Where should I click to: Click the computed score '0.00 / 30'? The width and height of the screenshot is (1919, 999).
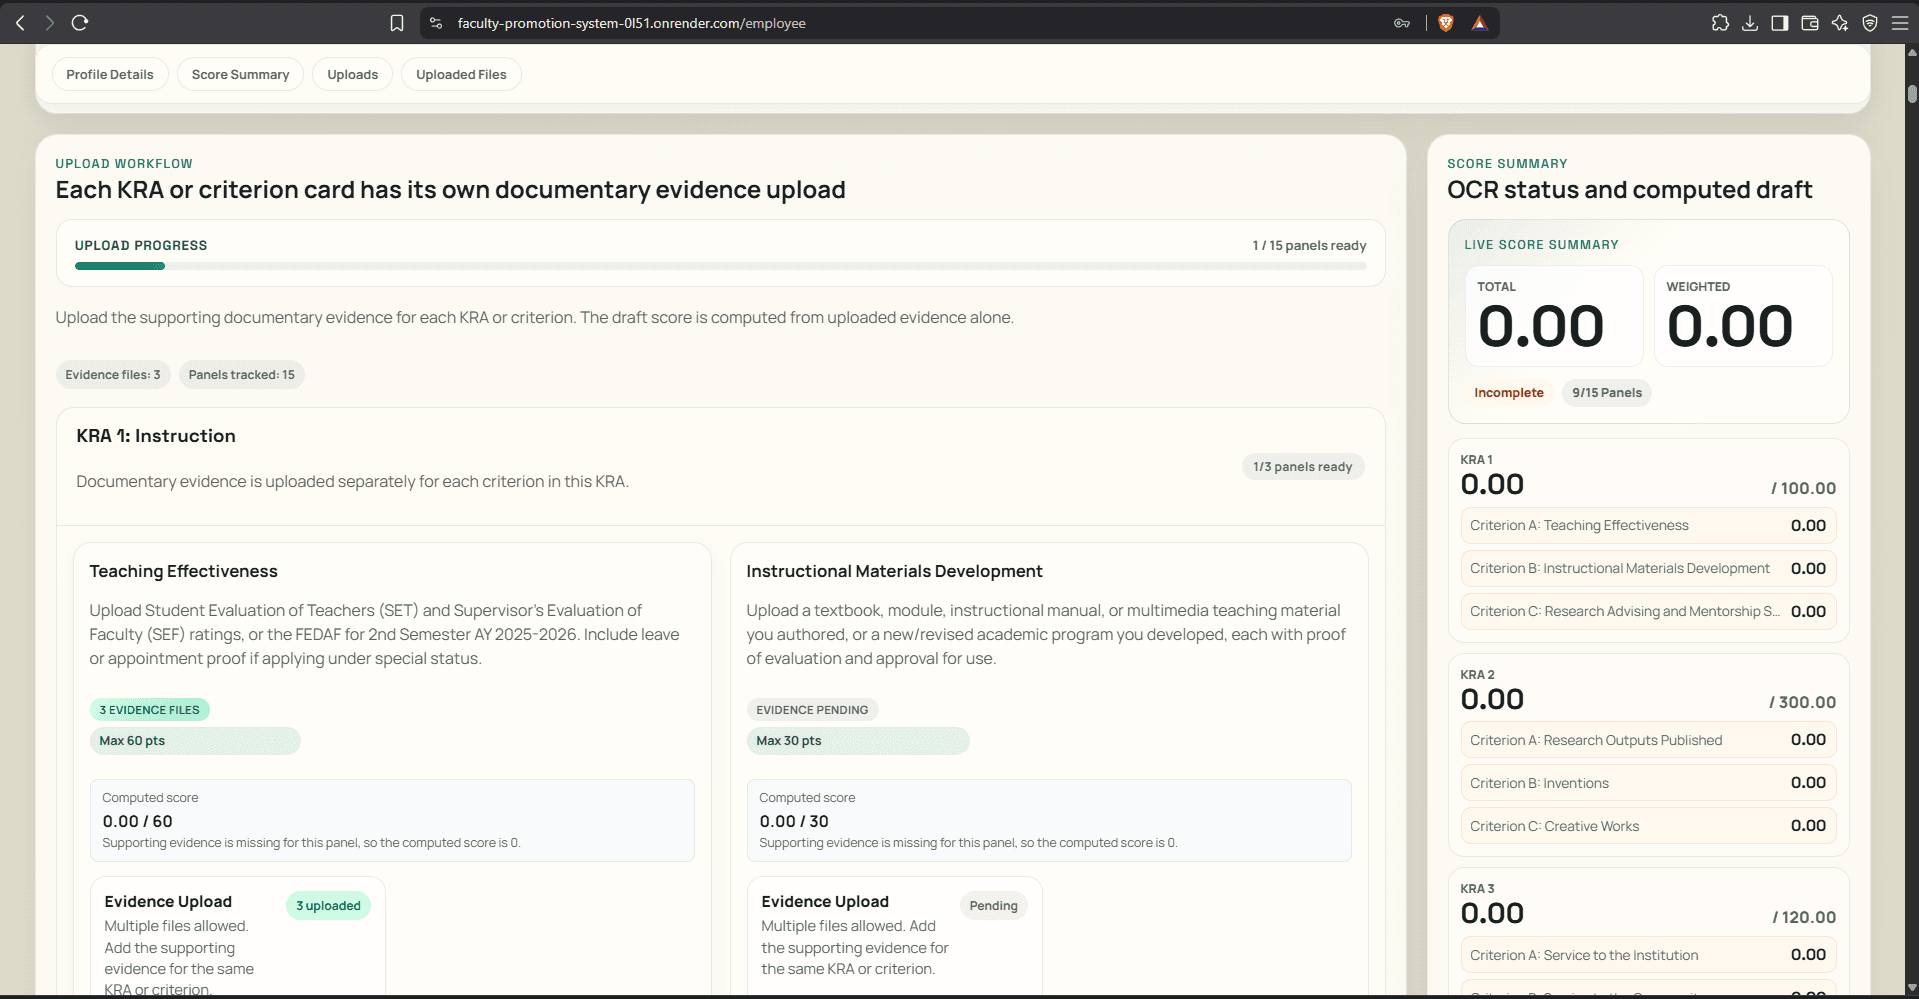tap(794, 821)
